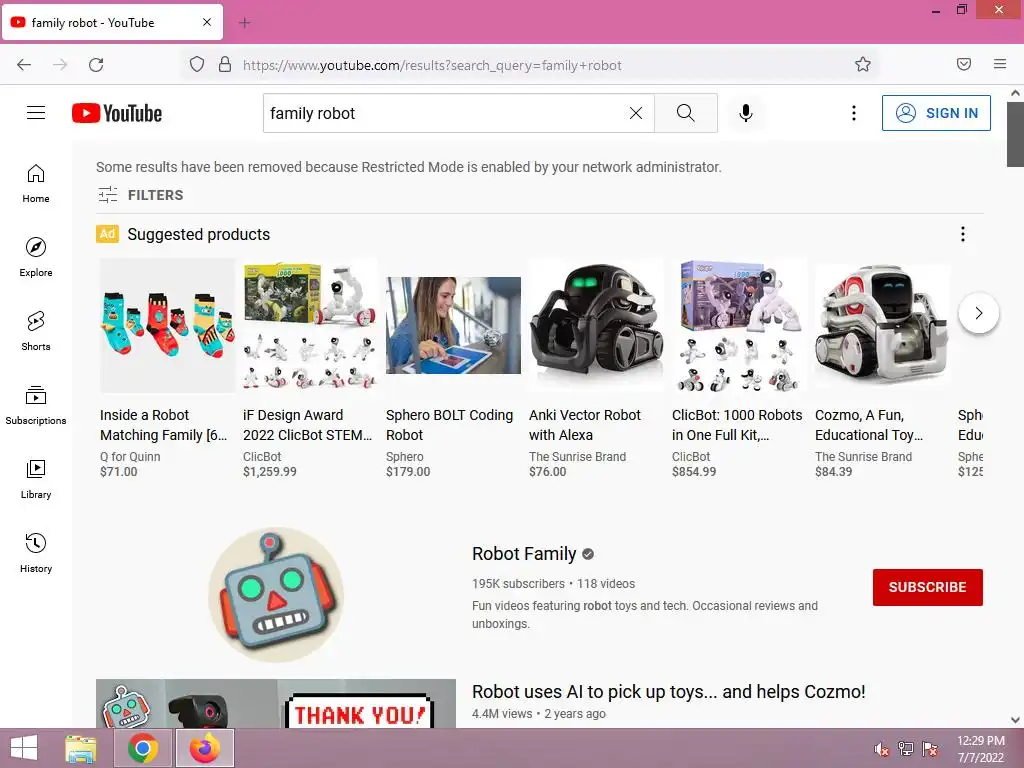Open Explore in the sidebar
The width and height of the screenshot is (1024, 768).
[36, 257]
